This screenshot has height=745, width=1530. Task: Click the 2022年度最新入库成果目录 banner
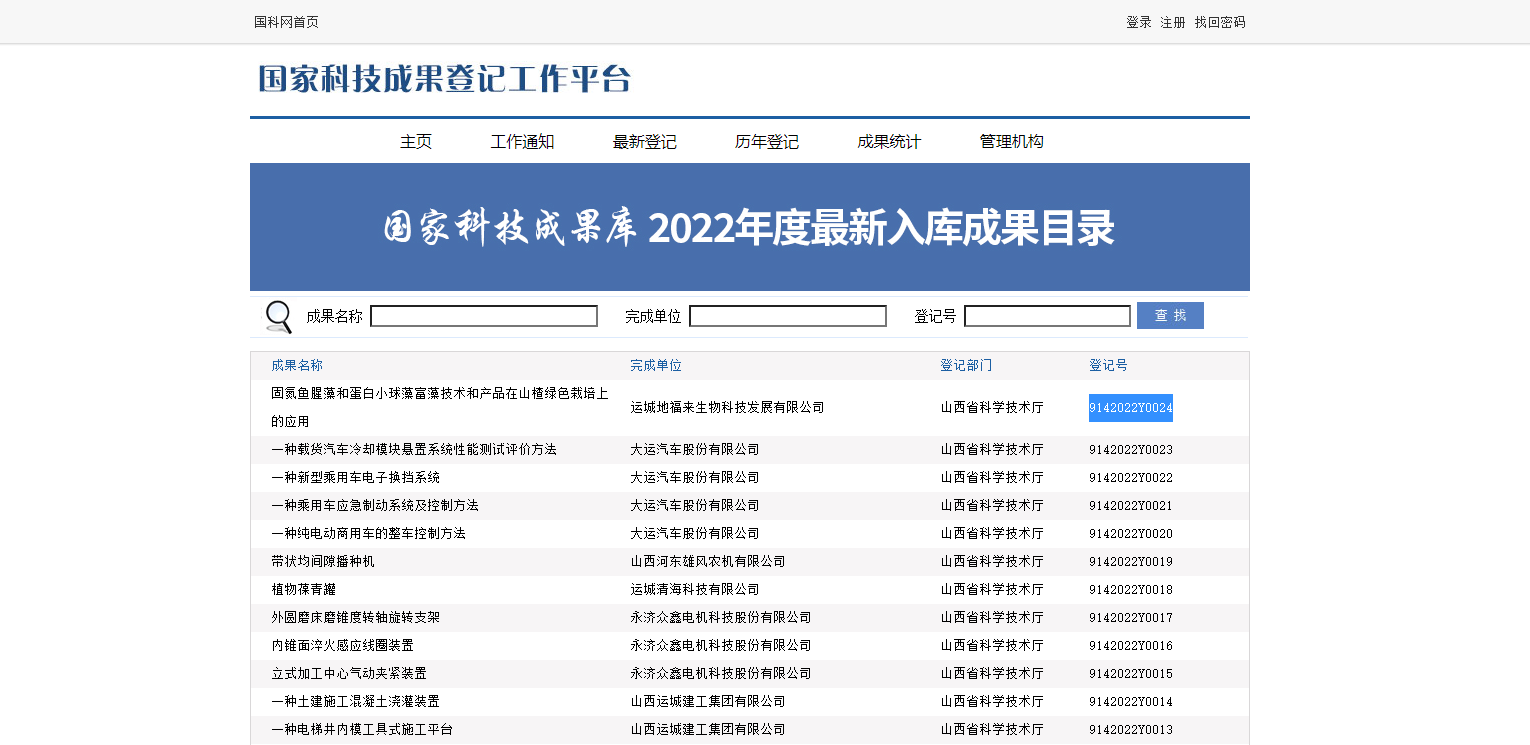750,227
